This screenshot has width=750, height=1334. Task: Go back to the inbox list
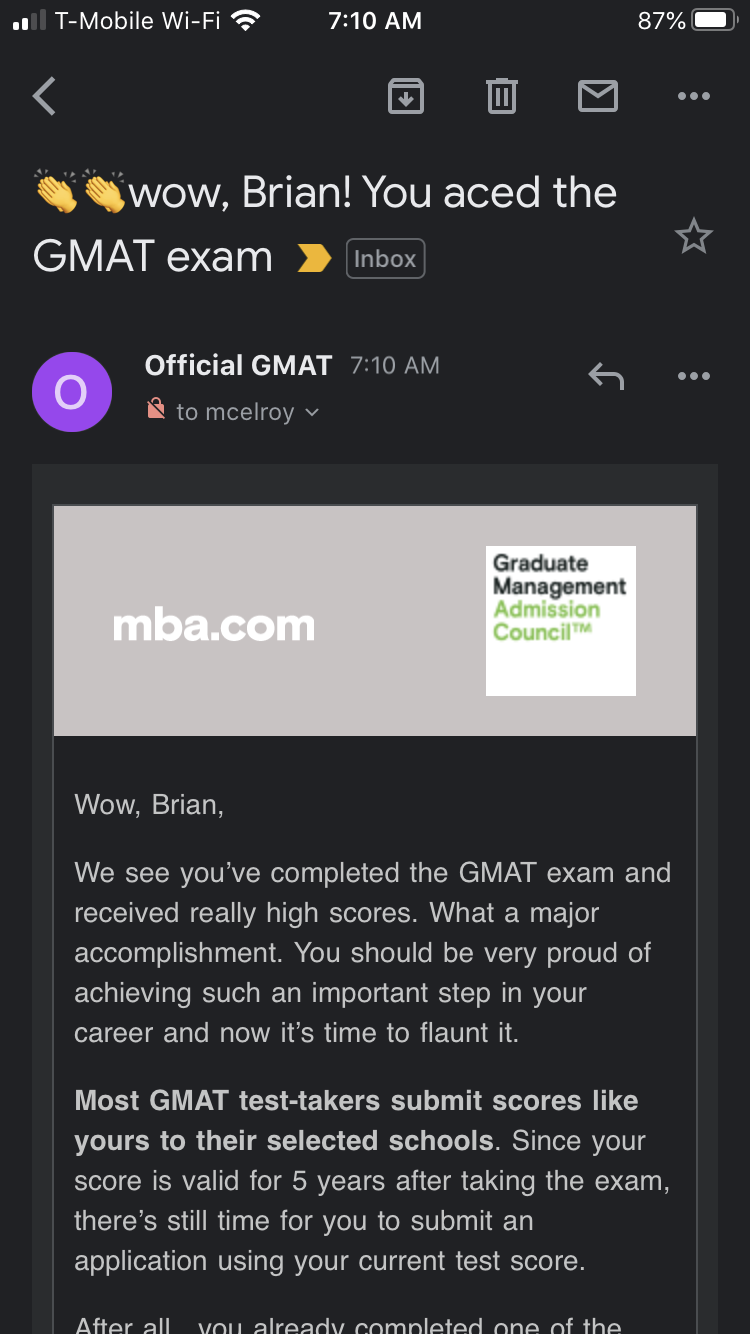44,97
